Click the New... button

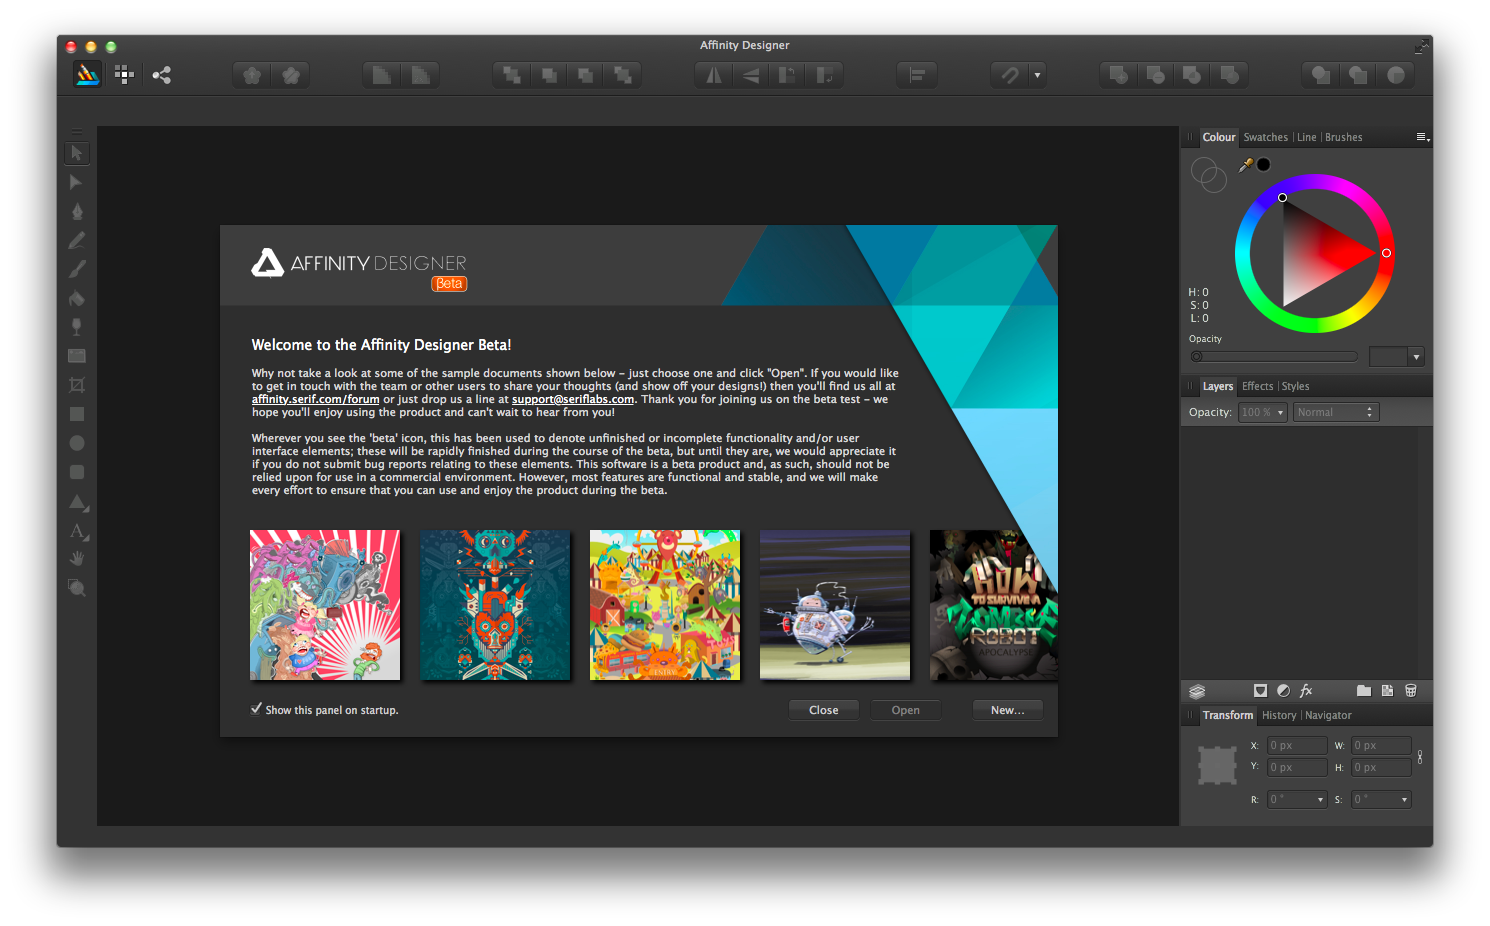click(1008, 710)
